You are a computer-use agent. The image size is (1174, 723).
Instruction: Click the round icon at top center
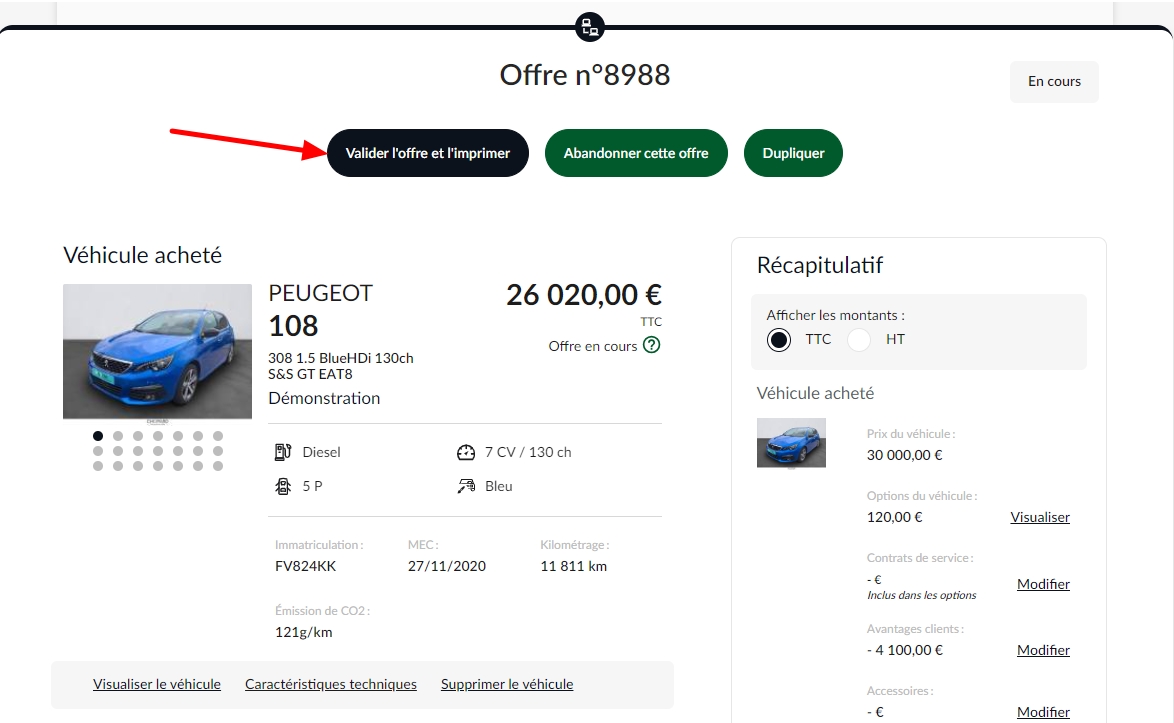pyautogui.click(x=590, y=28)
